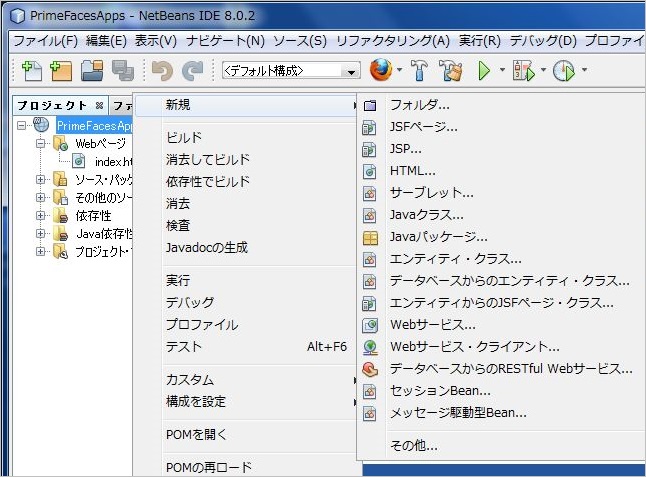This screenshot has height=477, width=646.
Task: Click the index.html file icon in the tree
Action: (x=78, y=161)
